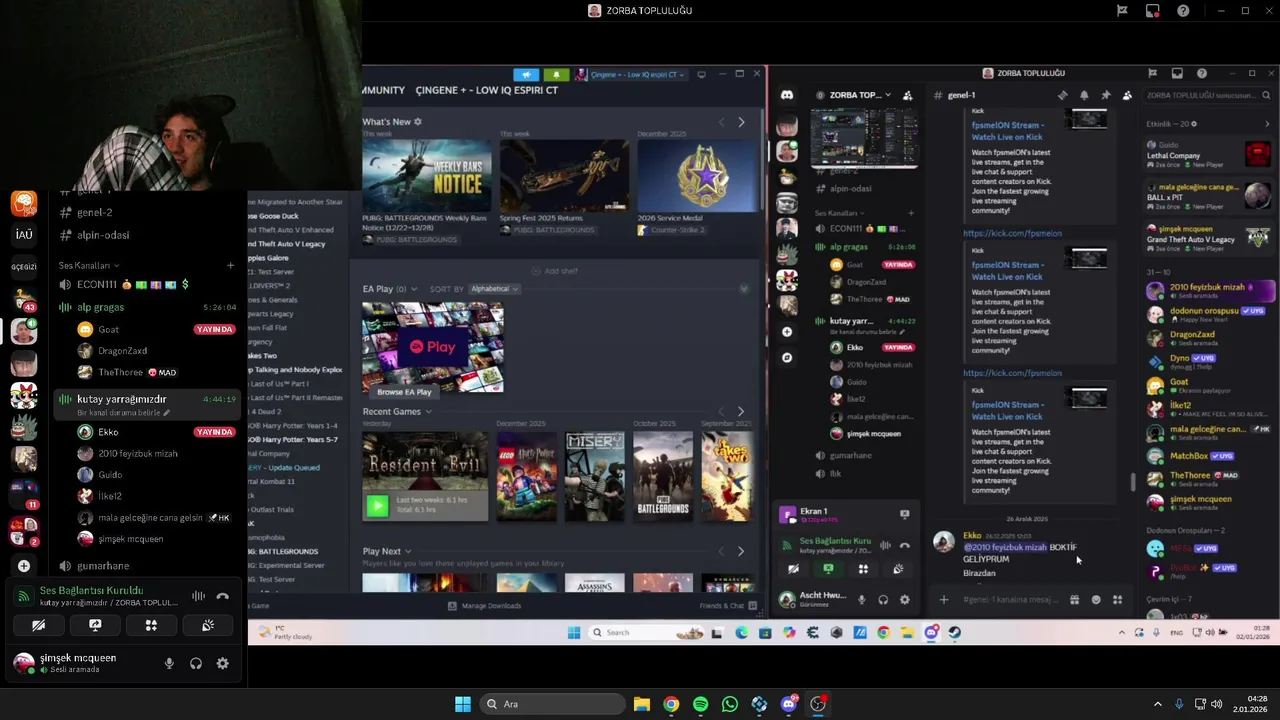
Task: Open soundboard icon in voice panel
Action: [208, 625]
